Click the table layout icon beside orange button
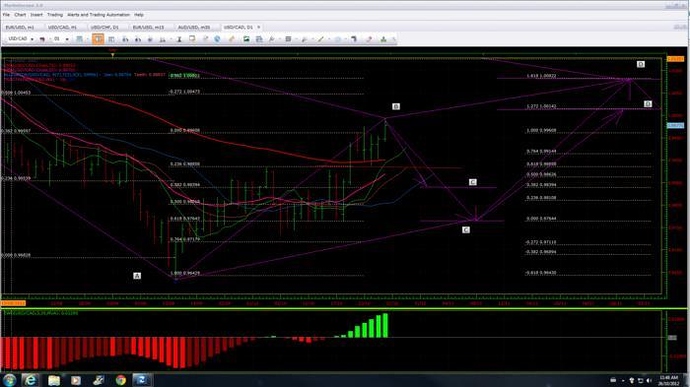Screen dimensions: 690x387 tap(111, 39)
